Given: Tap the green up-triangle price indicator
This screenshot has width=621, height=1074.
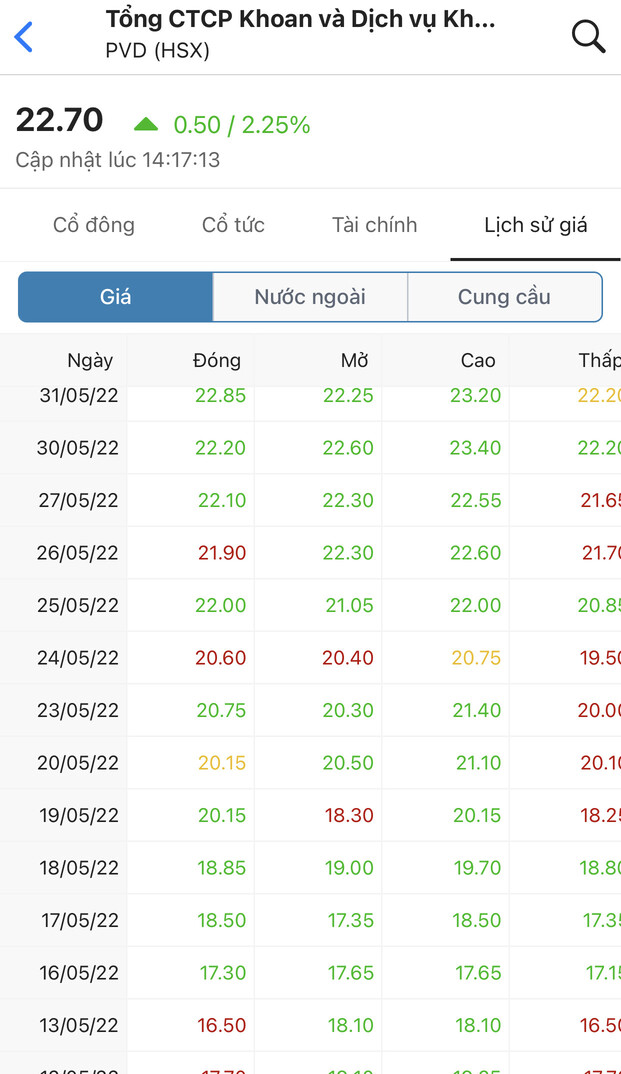Looking at the screenshot, I should 146,124.
